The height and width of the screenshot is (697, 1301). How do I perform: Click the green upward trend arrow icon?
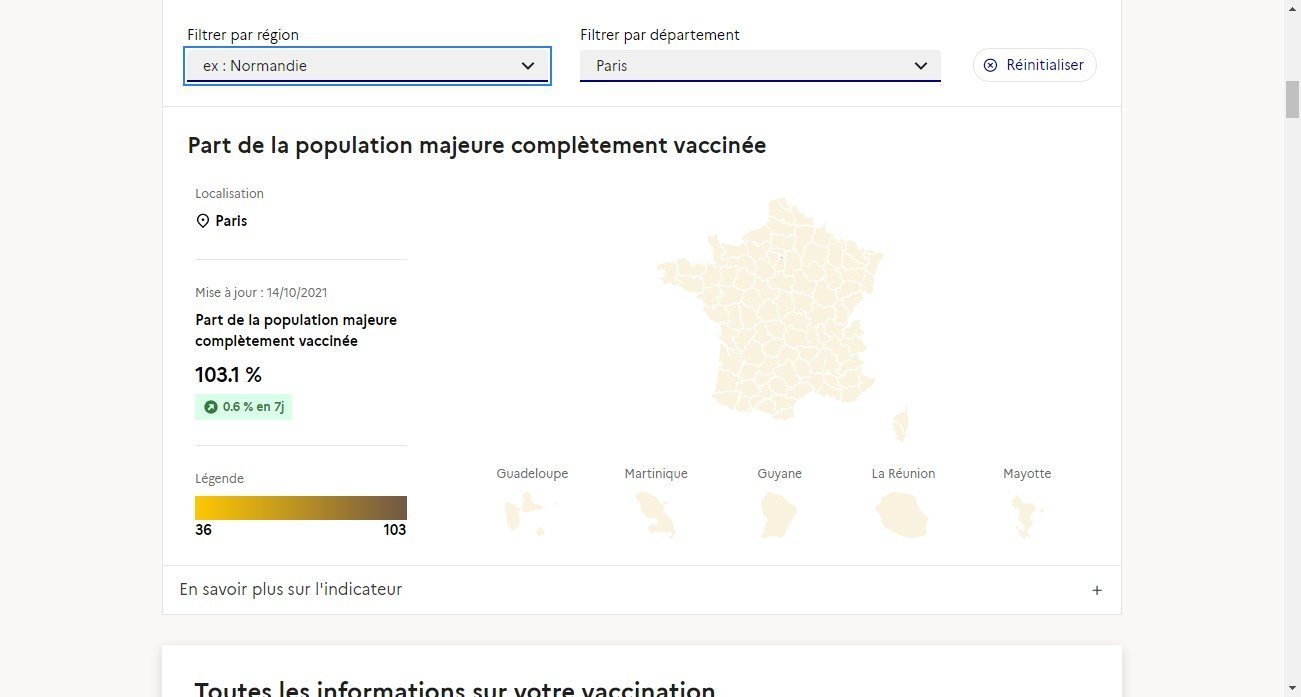[210, 407]
